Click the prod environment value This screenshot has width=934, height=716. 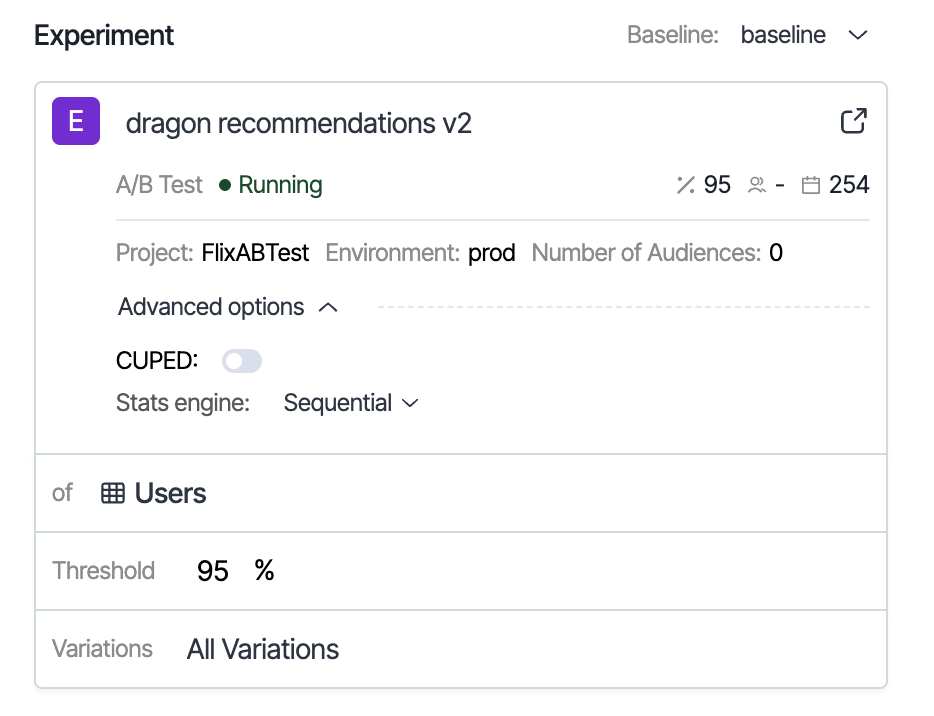(x=491, y=253)
